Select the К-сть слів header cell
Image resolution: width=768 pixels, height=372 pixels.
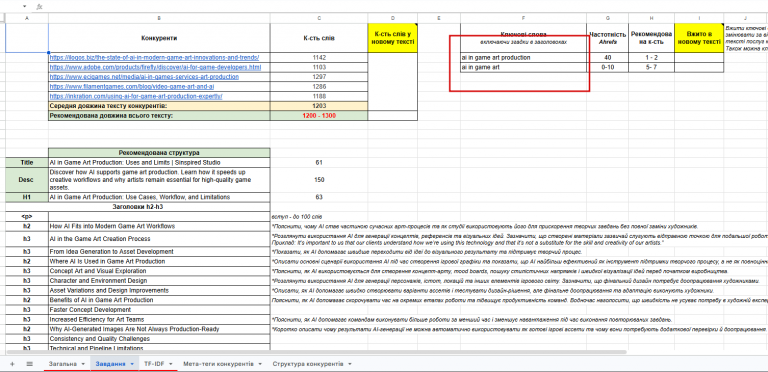click(x=319, y=38)
